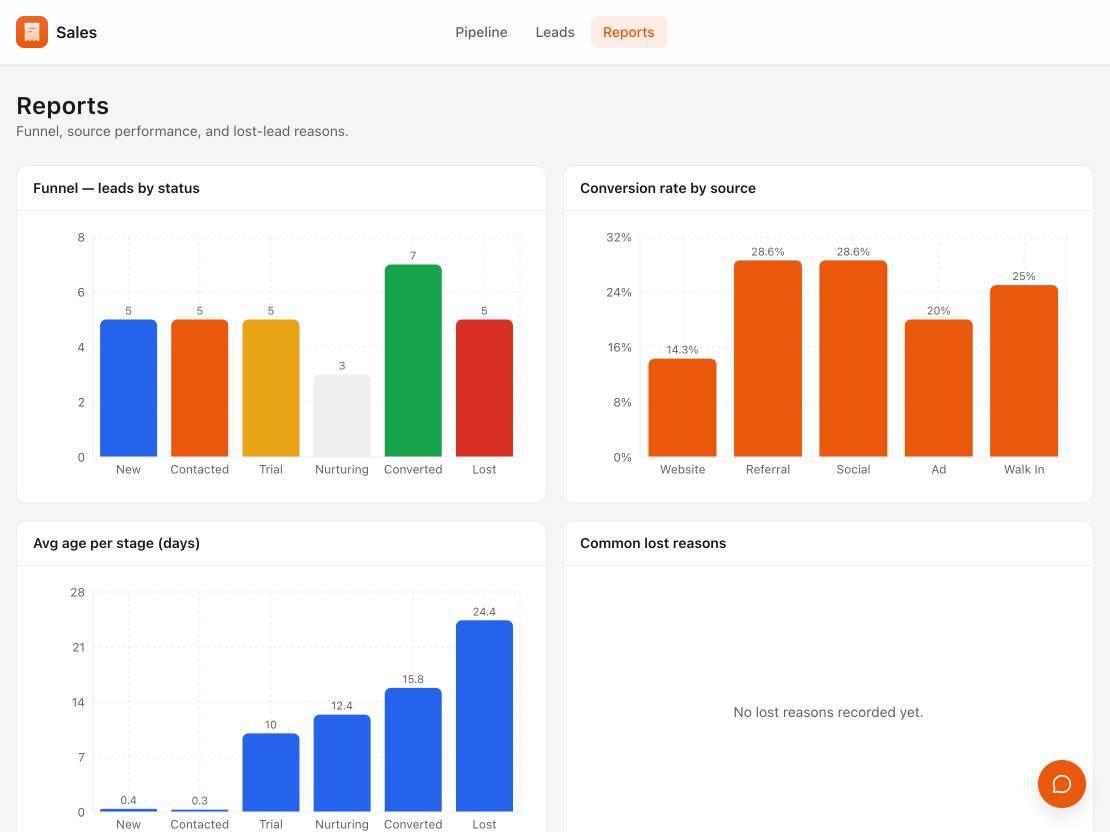Click the Sales brand name text
Viewport: 1110px width, 832px height.
76,33
